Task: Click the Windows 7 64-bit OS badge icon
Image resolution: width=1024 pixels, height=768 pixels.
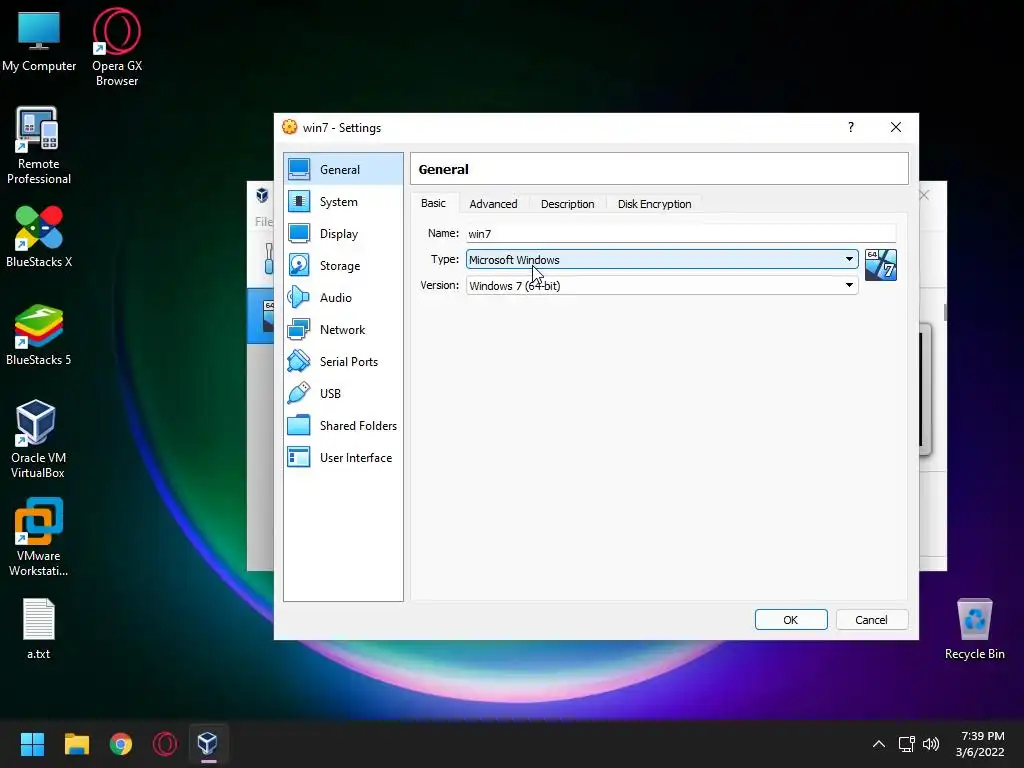Action: tap(880, 264)
